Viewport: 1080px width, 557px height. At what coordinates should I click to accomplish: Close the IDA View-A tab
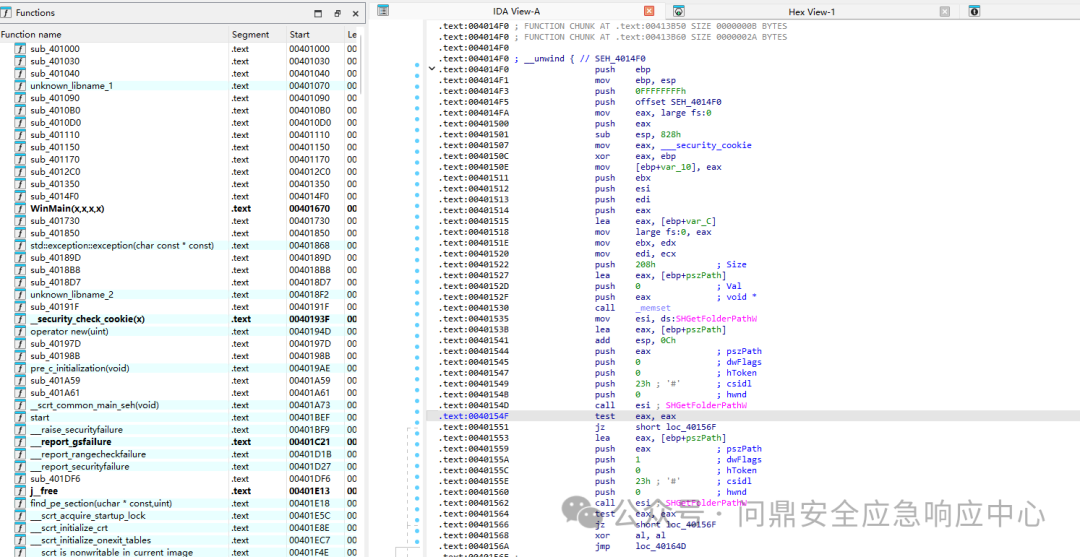point(649,11)
